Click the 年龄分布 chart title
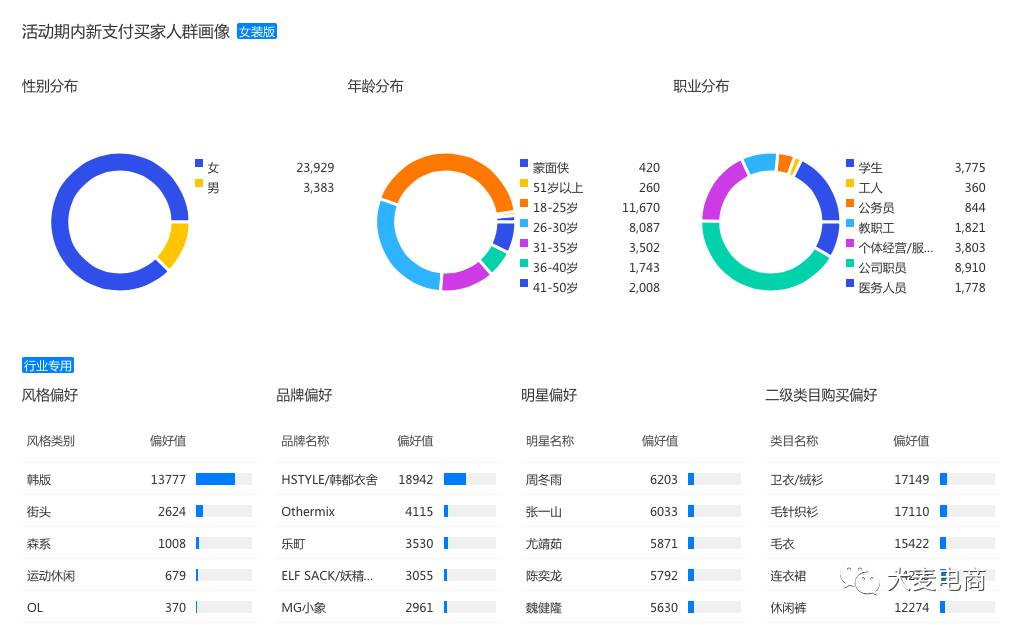Image resolution: width=1020 pixels, height=625 pixels. pyautogui.click(x=375, y=86)
